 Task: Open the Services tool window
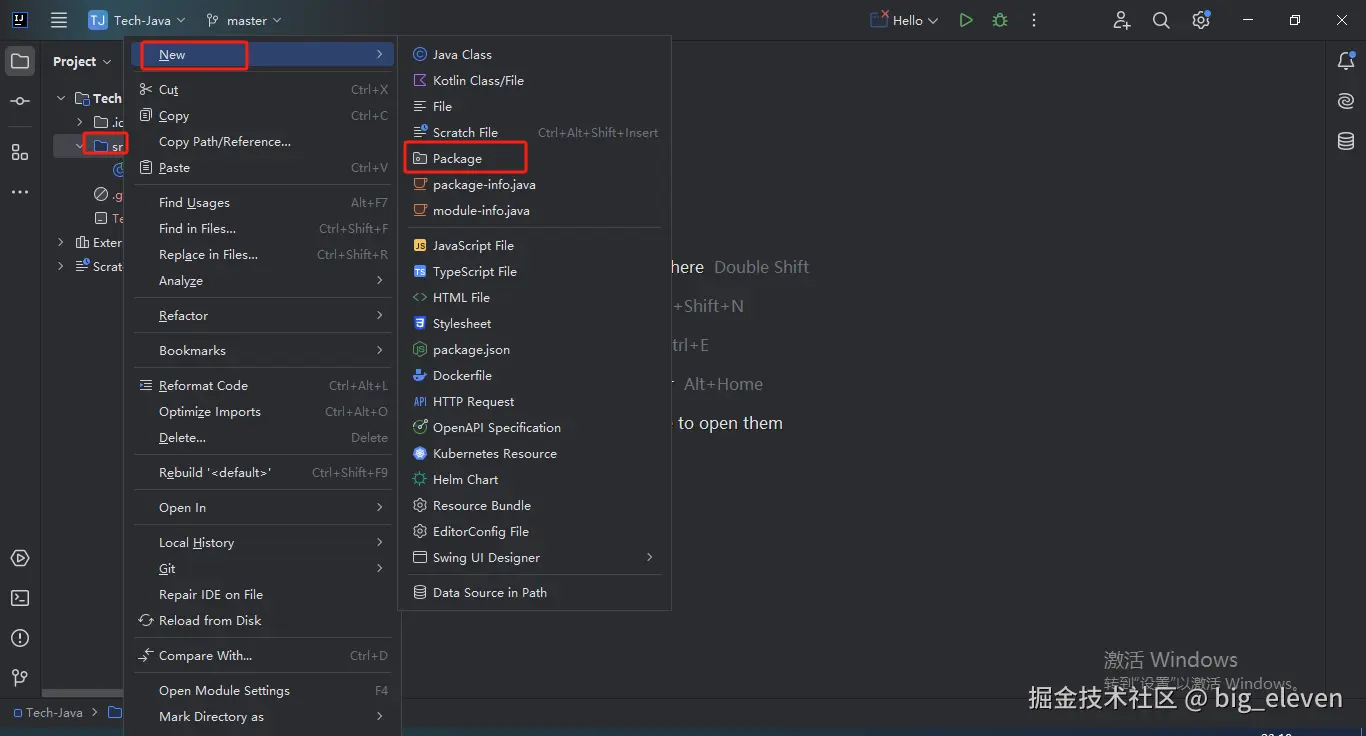[x=20, y=558]
